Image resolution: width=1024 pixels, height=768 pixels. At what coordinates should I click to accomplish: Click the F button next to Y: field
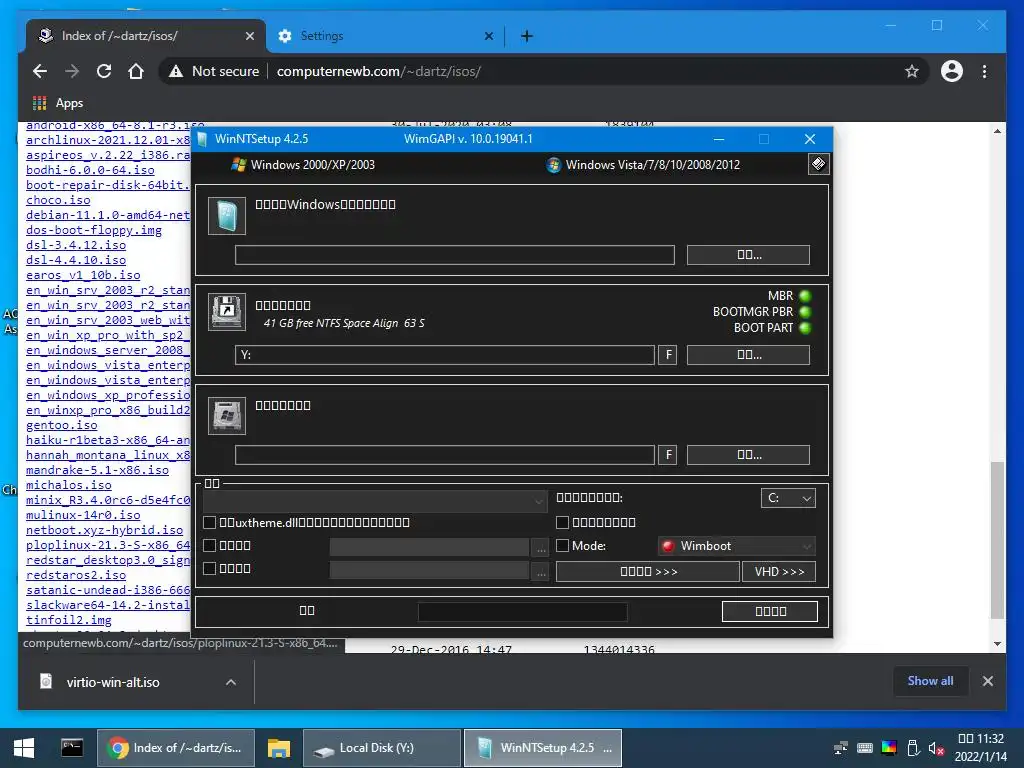(x=667, y=355)
